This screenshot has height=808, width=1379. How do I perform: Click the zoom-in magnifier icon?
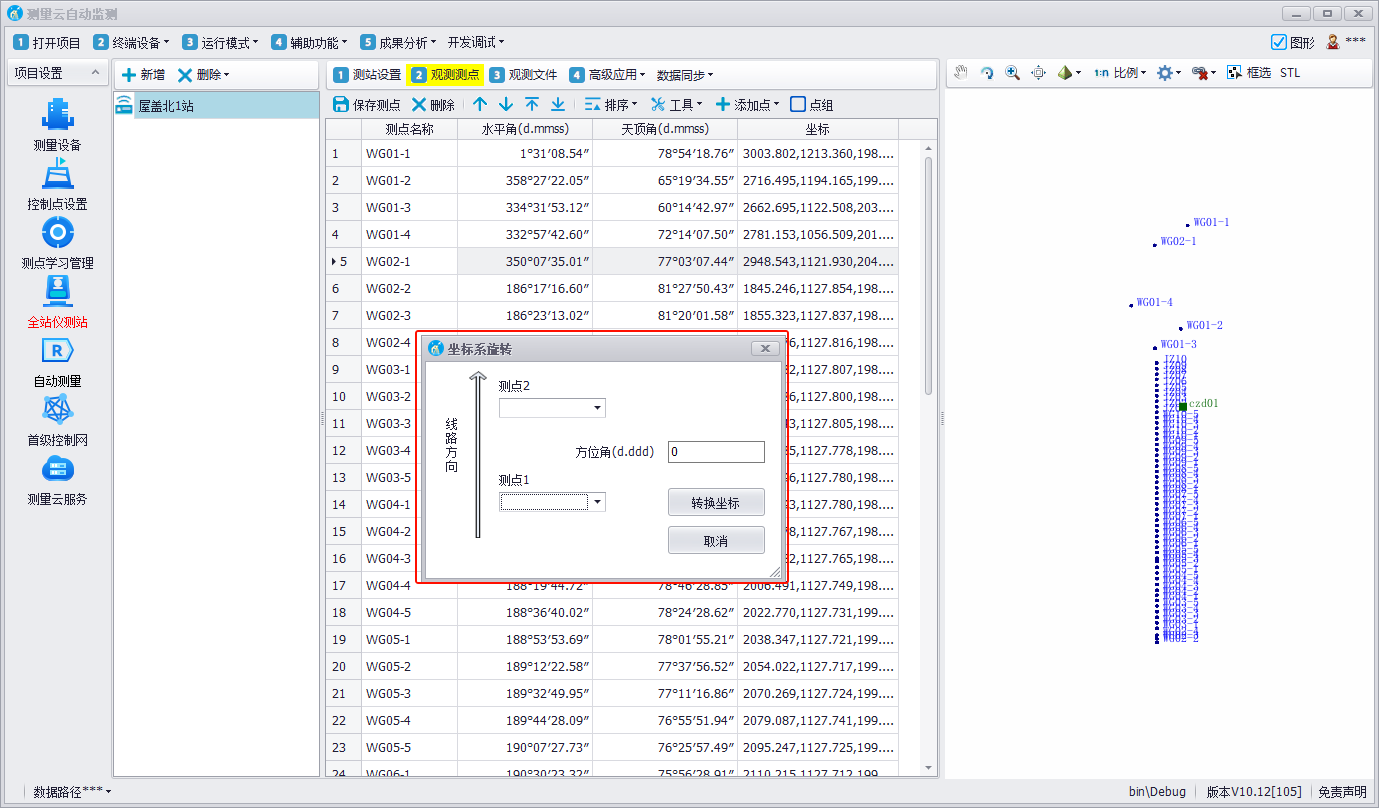pos(1012,73)
